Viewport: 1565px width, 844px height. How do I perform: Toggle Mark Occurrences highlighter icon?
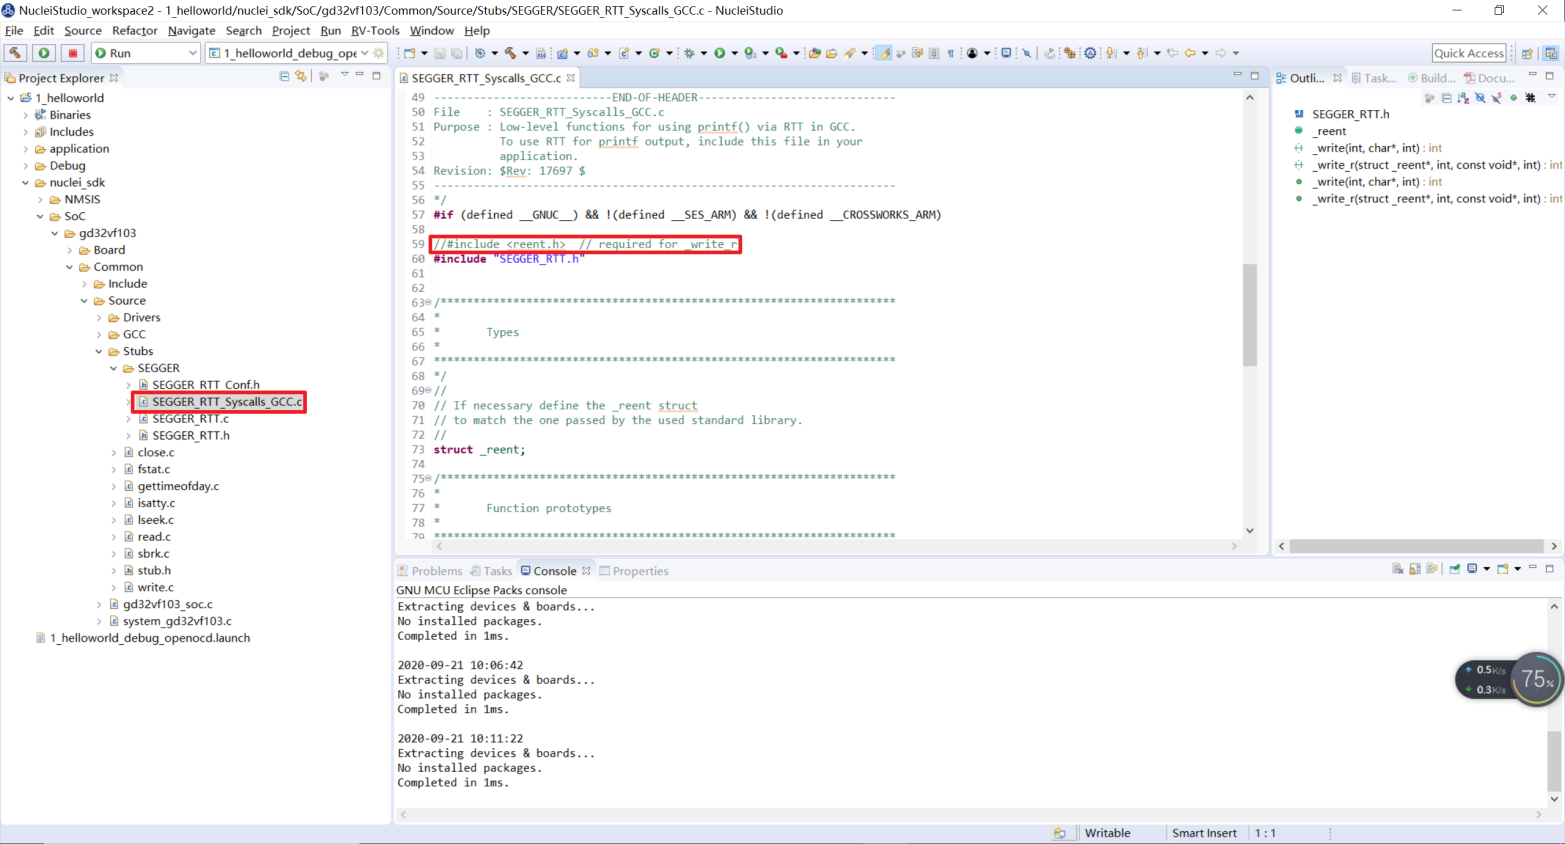884,53
